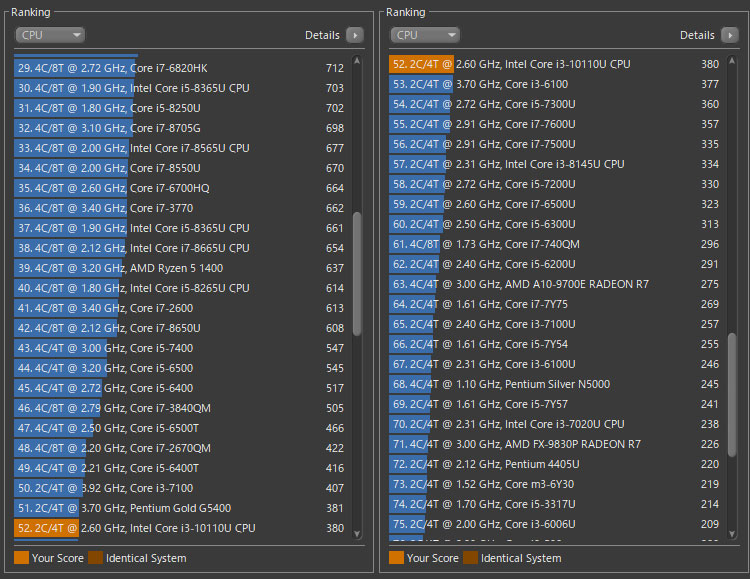
Task: Select row 73 Core m3-6Y30
Action: pyautogui.click(x=557, y=484)
